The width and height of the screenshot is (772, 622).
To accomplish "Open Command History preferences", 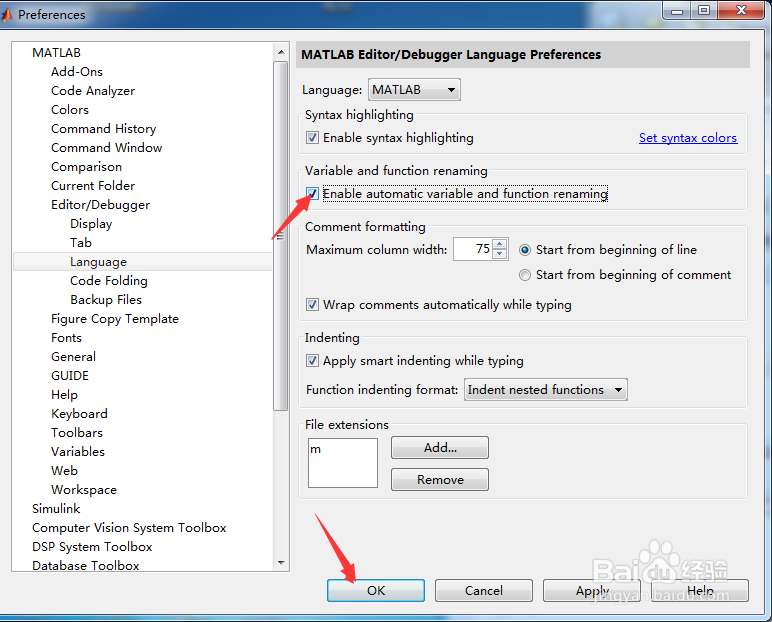I will 103,129.
